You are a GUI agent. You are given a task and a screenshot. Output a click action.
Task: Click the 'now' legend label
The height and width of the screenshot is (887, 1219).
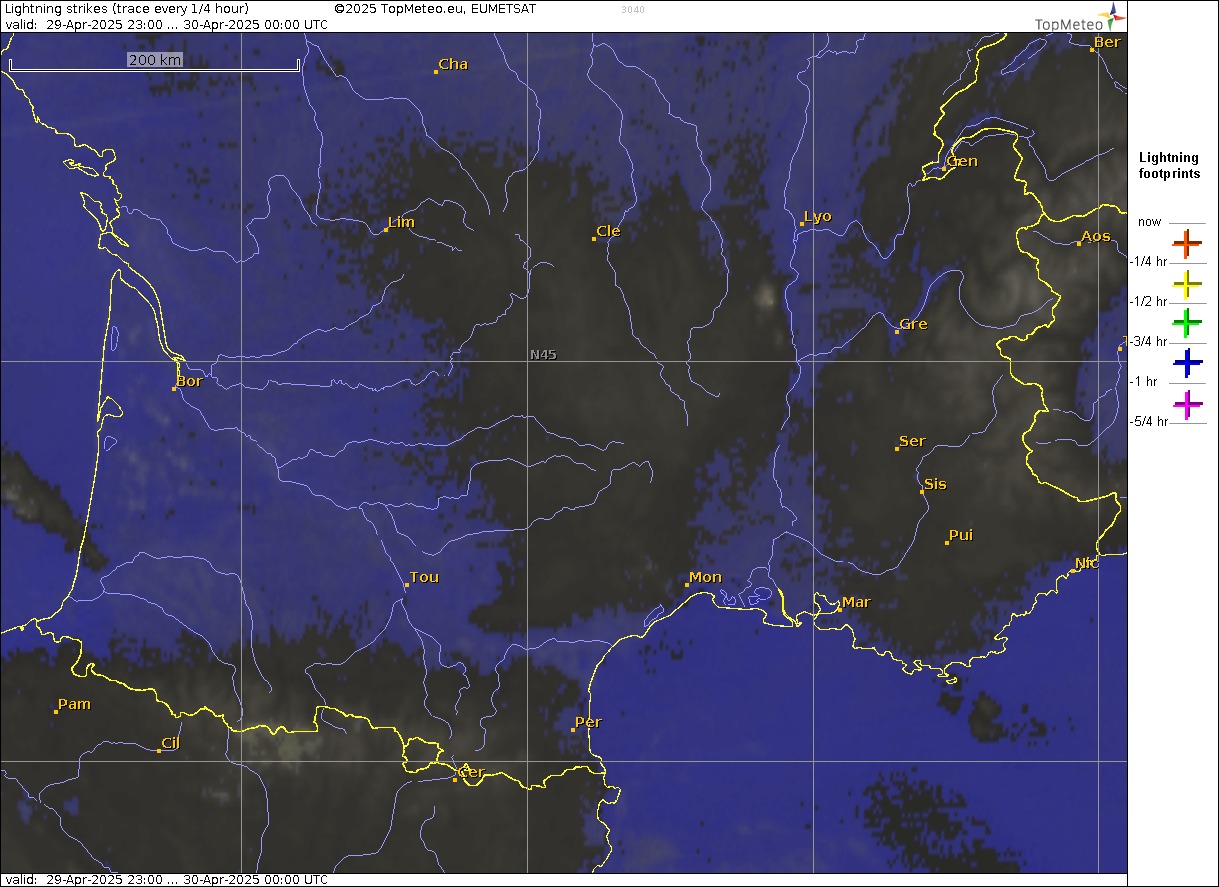[x=1150, y=222]
